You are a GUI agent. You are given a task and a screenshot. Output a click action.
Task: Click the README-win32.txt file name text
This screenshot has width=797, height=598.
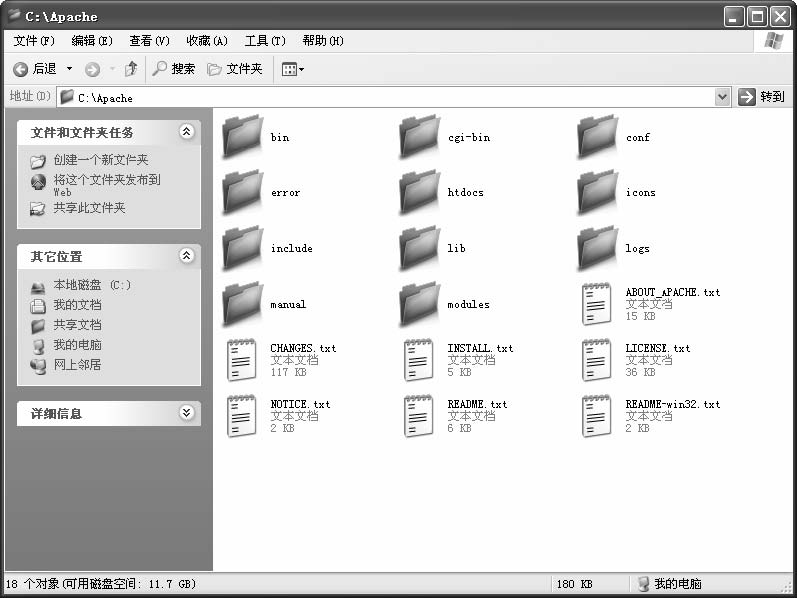click(672, 404)
